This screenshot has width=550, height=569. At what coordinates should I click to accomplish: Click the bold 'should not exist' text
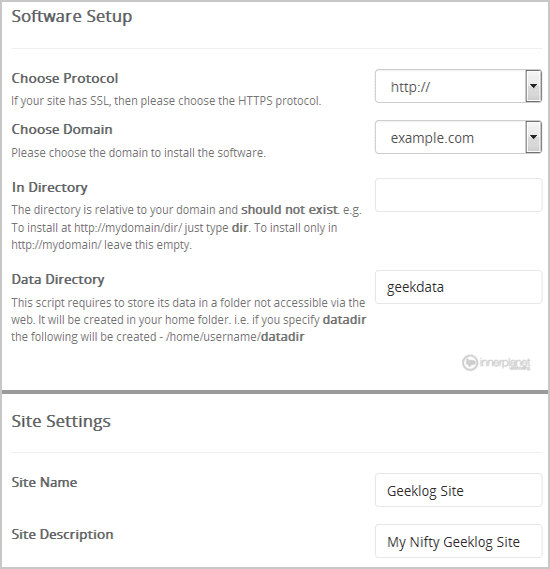(x=290, y=210)
